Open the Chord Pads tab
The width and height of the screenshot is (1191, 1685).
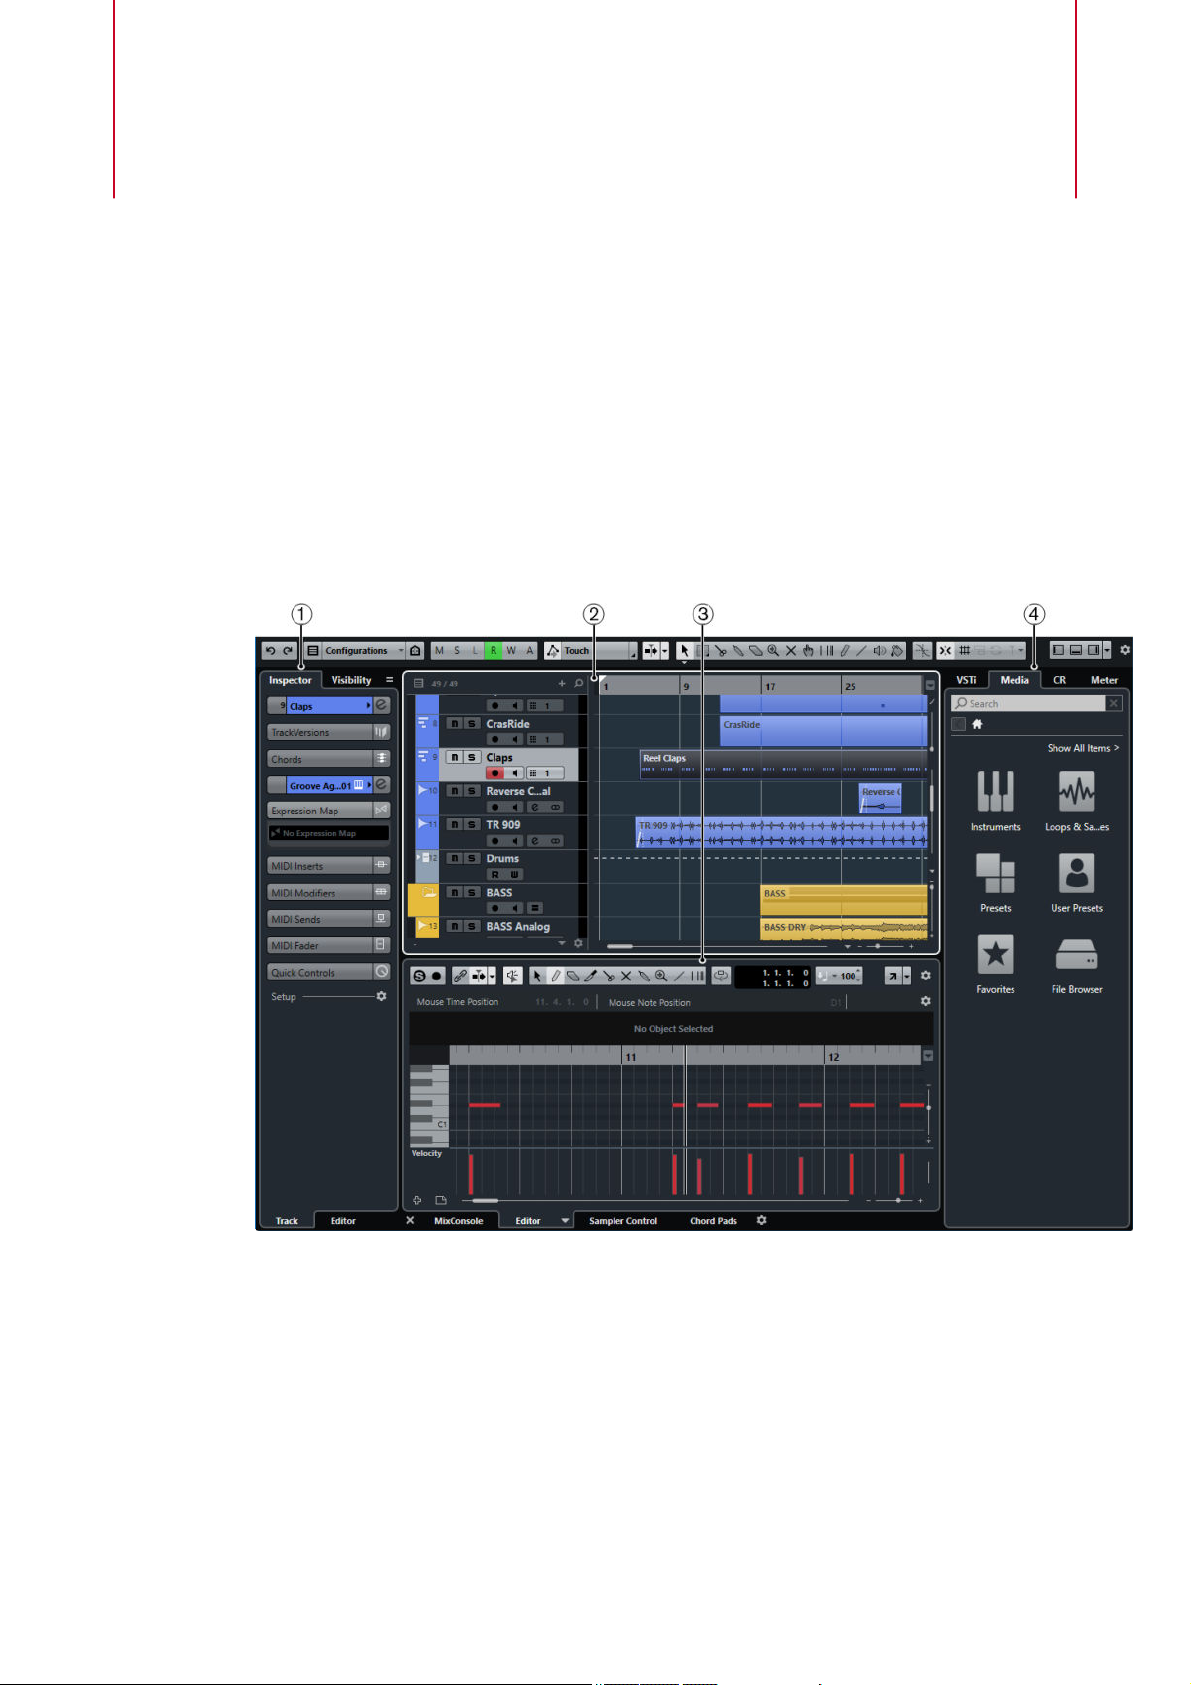click(713, 1221)
